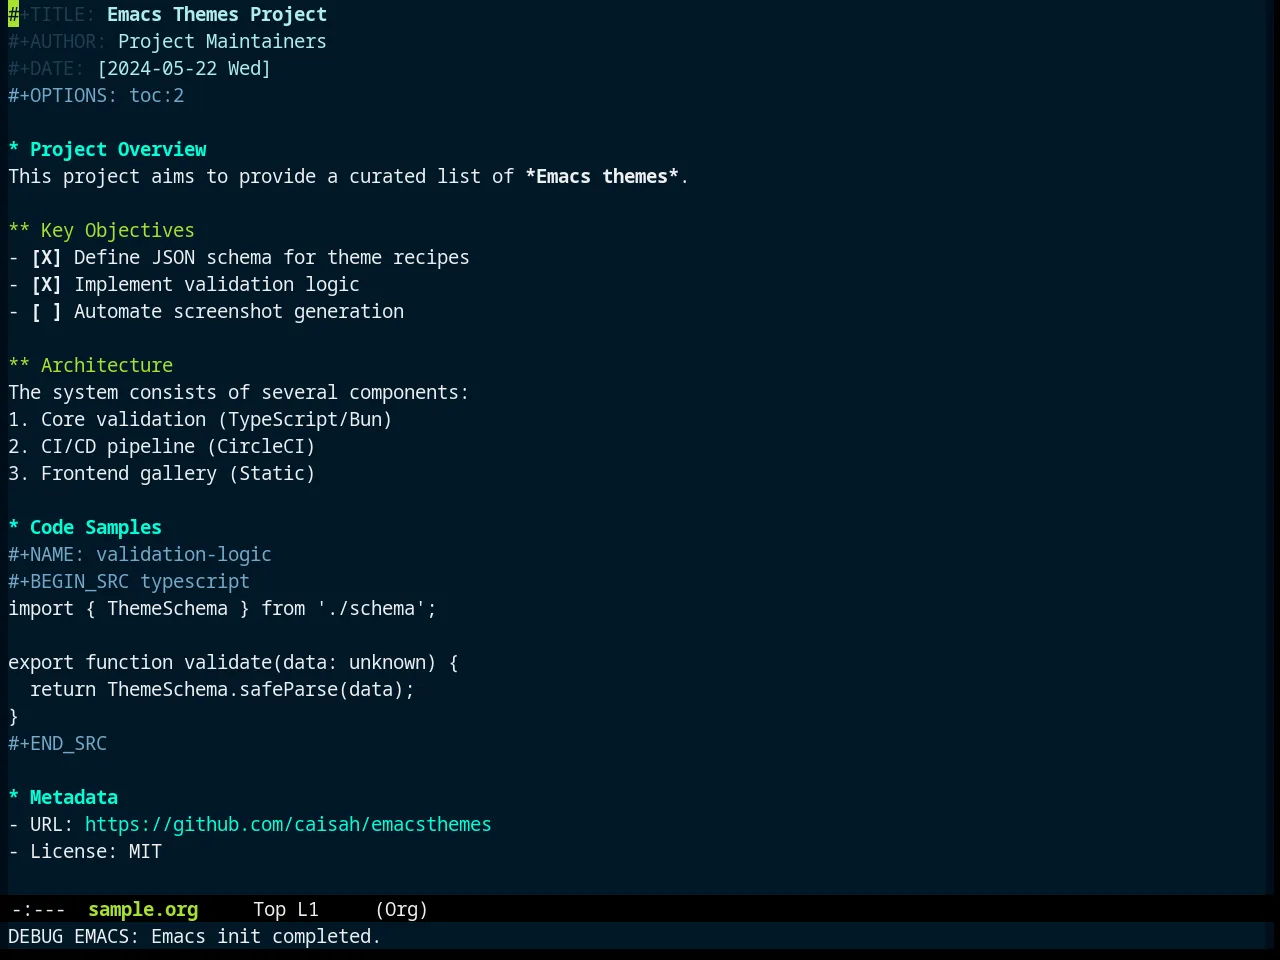Place cursor on title Emacs Themes Project
Image resolution: width=1280 pixels, height=960 pixels.
[217, 15]
